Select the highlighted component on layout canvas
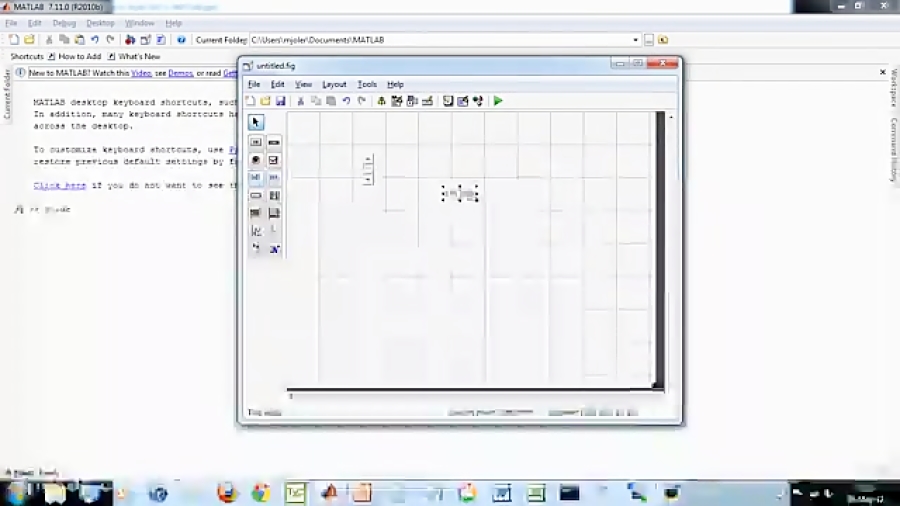This screenshot has height=506, width=900. (460, 193)
